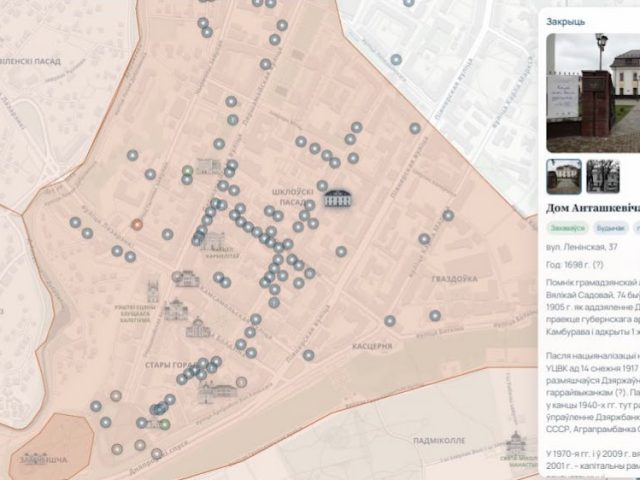The width and height of the screenshot is (640, 480).
Task: Click the highlighted blue Dом Анташкевіча building icon
Action: click(338, 198)
